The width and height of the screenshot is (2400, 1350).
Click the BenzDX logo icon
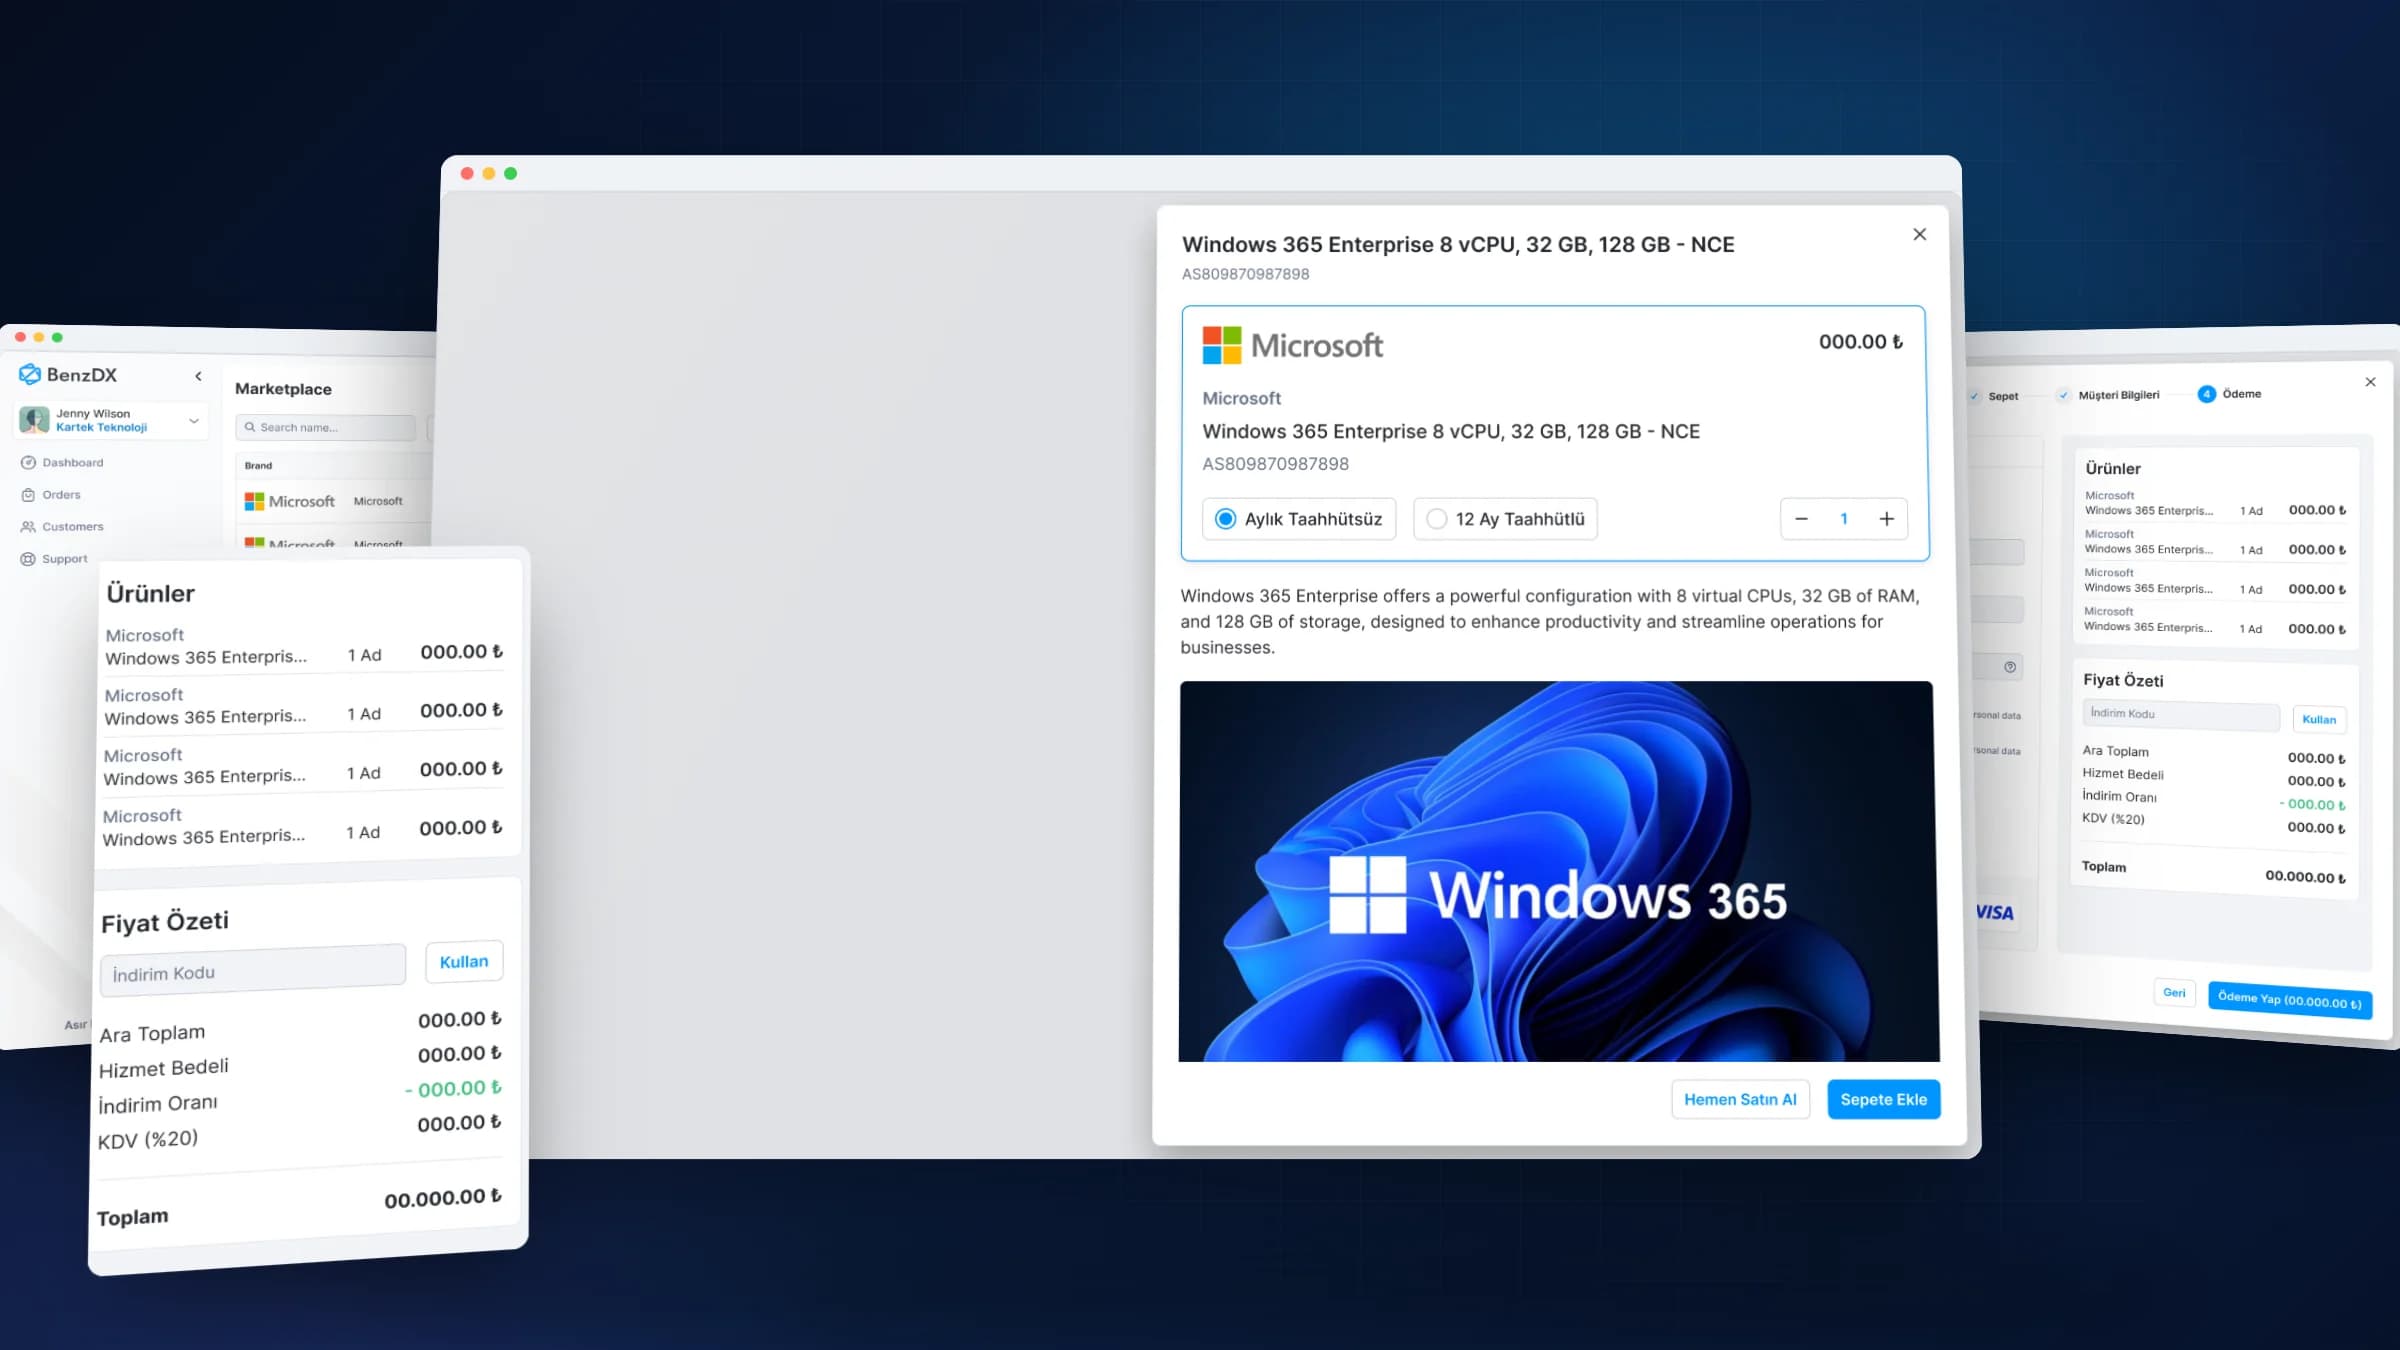pos(29,374)
